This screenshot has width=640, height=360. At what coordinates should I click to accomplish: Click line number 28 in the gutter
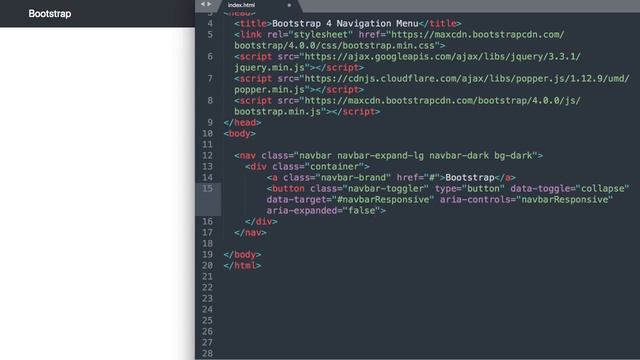[x=207, y=353]
